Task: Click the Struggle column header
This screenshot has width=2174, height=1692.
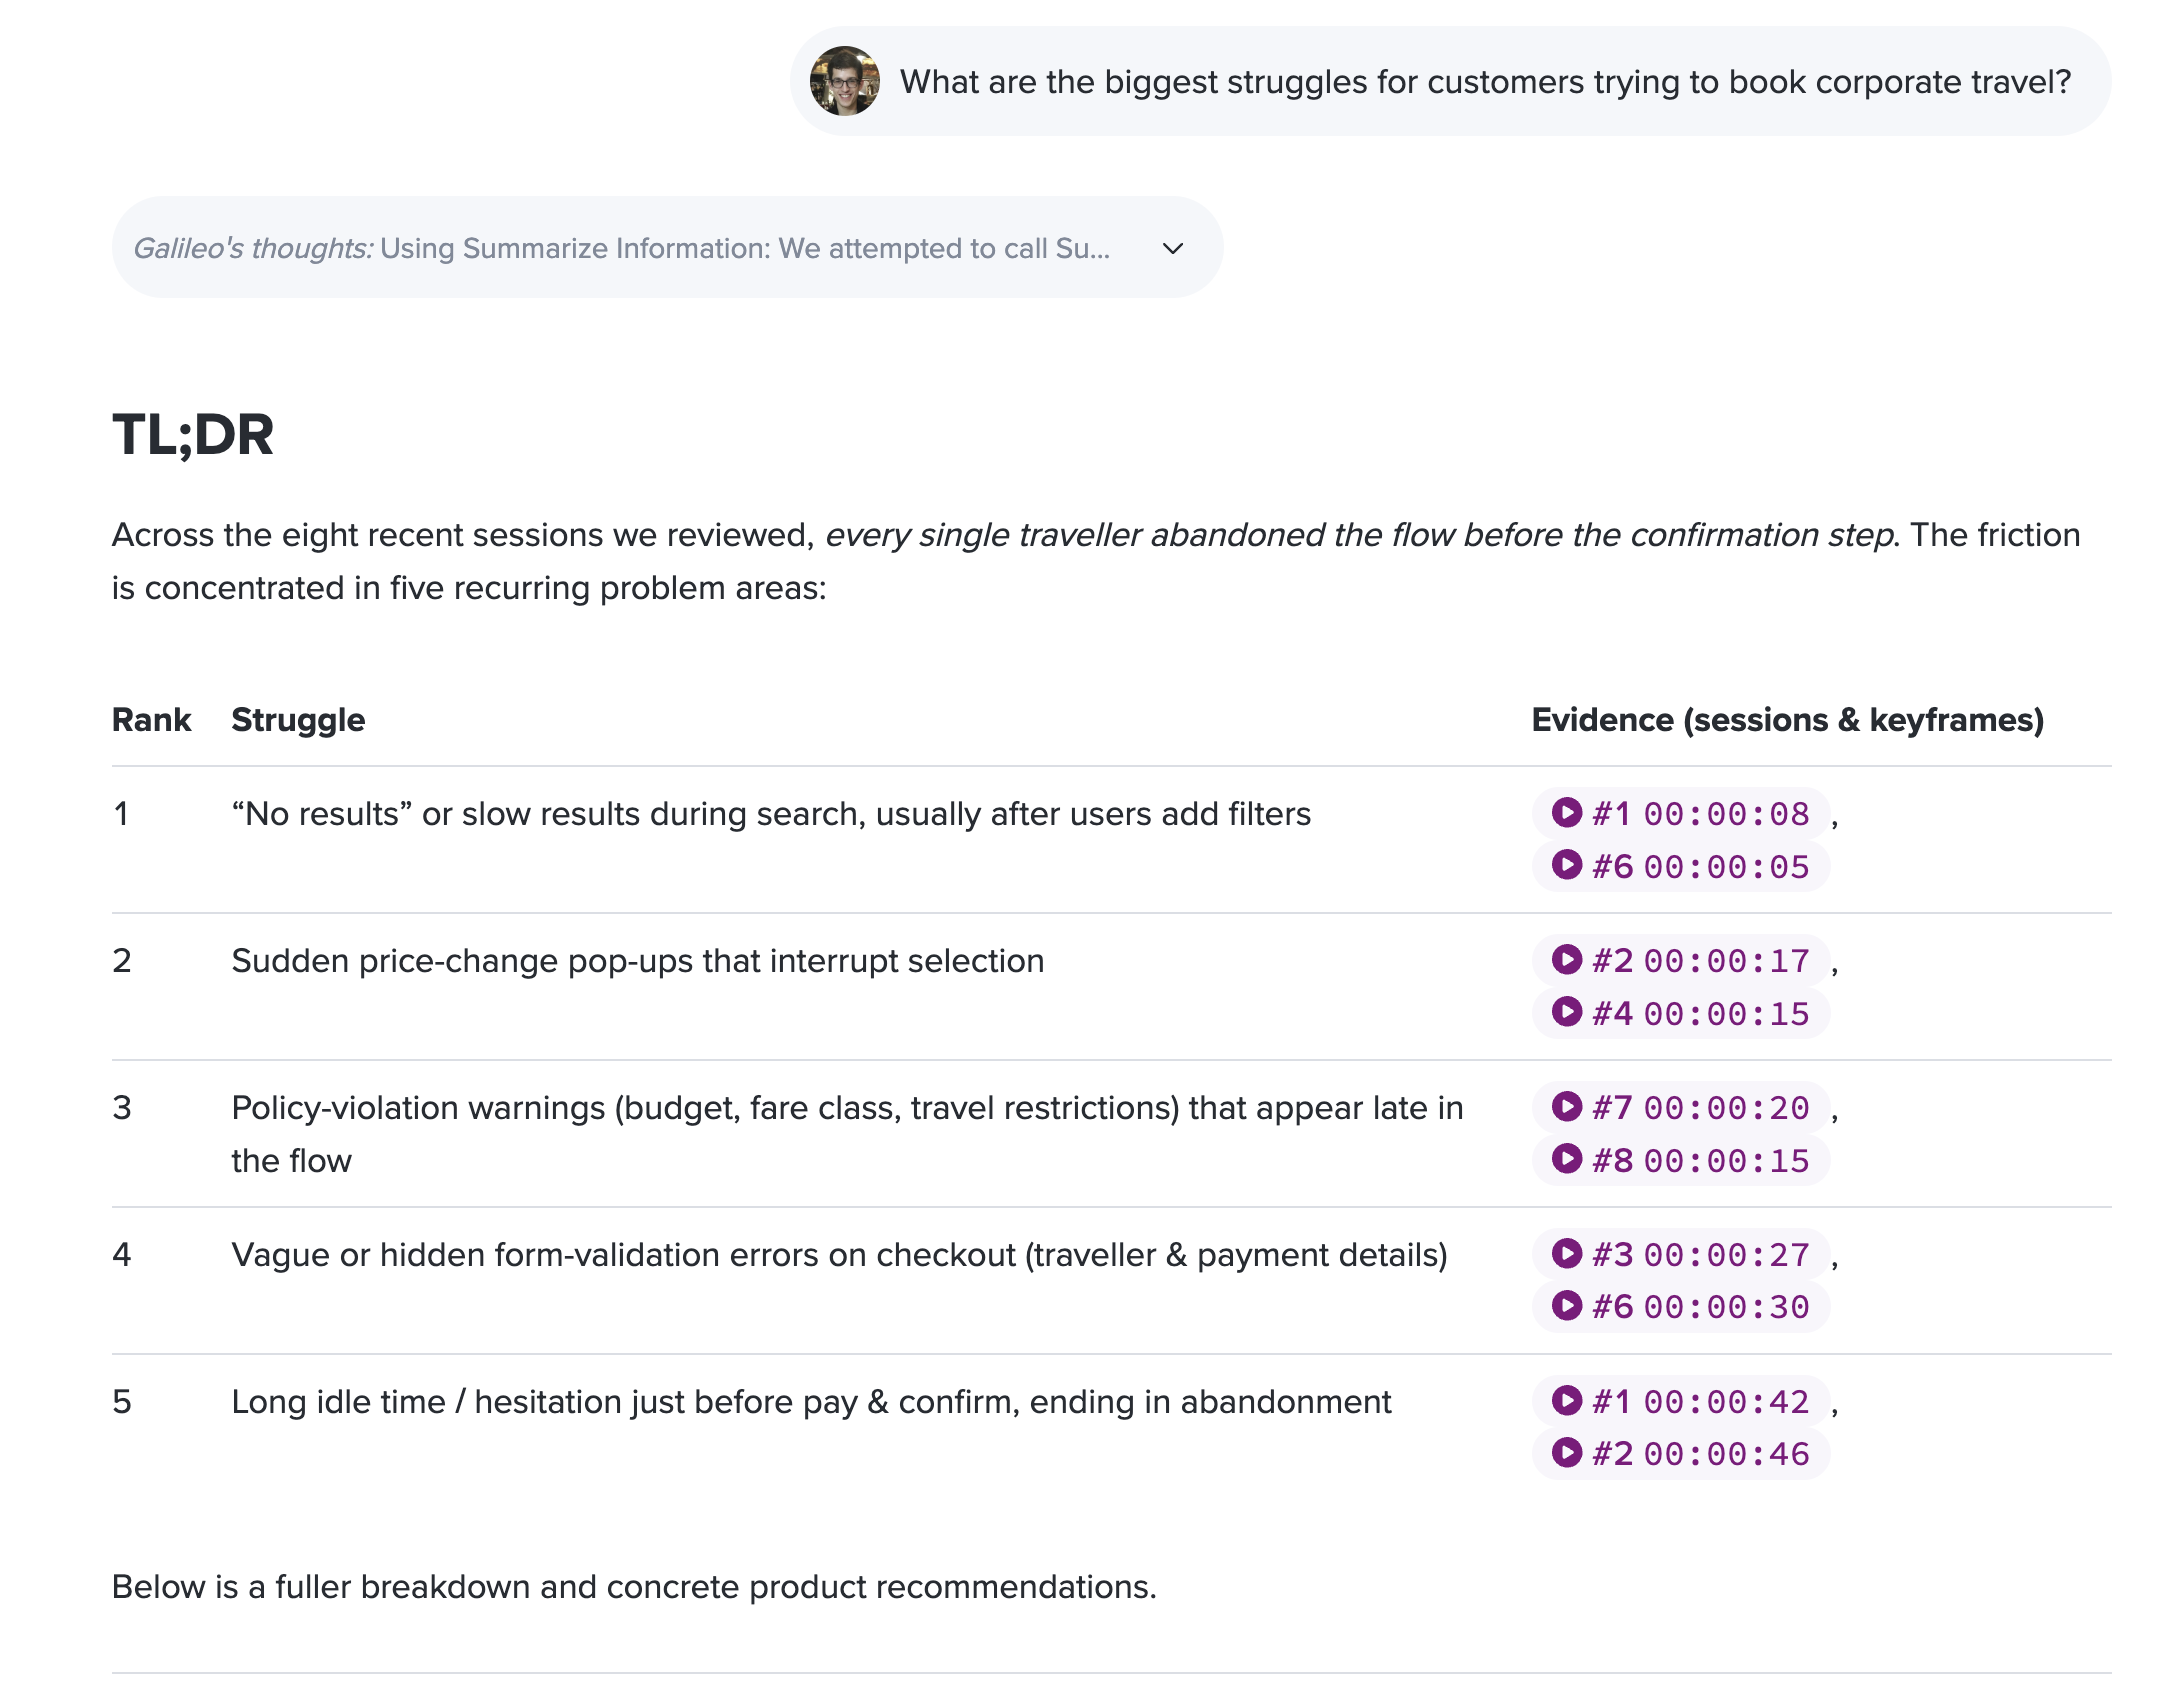Action: point(298,720)
